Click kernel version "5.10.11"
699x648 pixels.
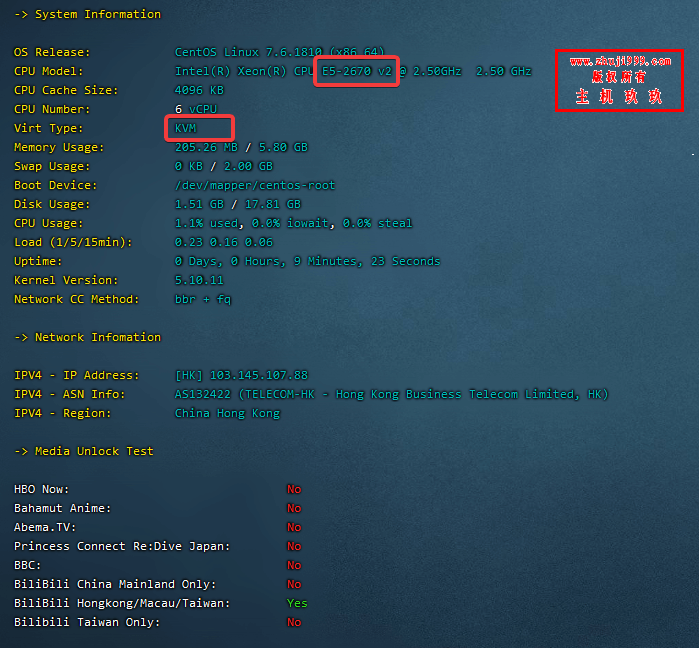point(199,280)
